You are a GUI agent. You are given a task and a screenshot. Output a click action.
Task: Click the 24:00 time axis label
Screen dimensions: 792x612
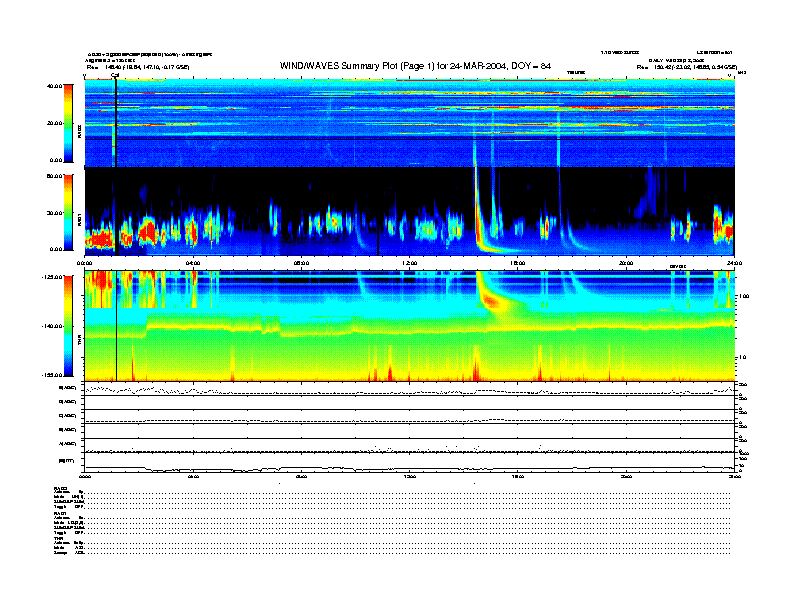click(733, 263)
